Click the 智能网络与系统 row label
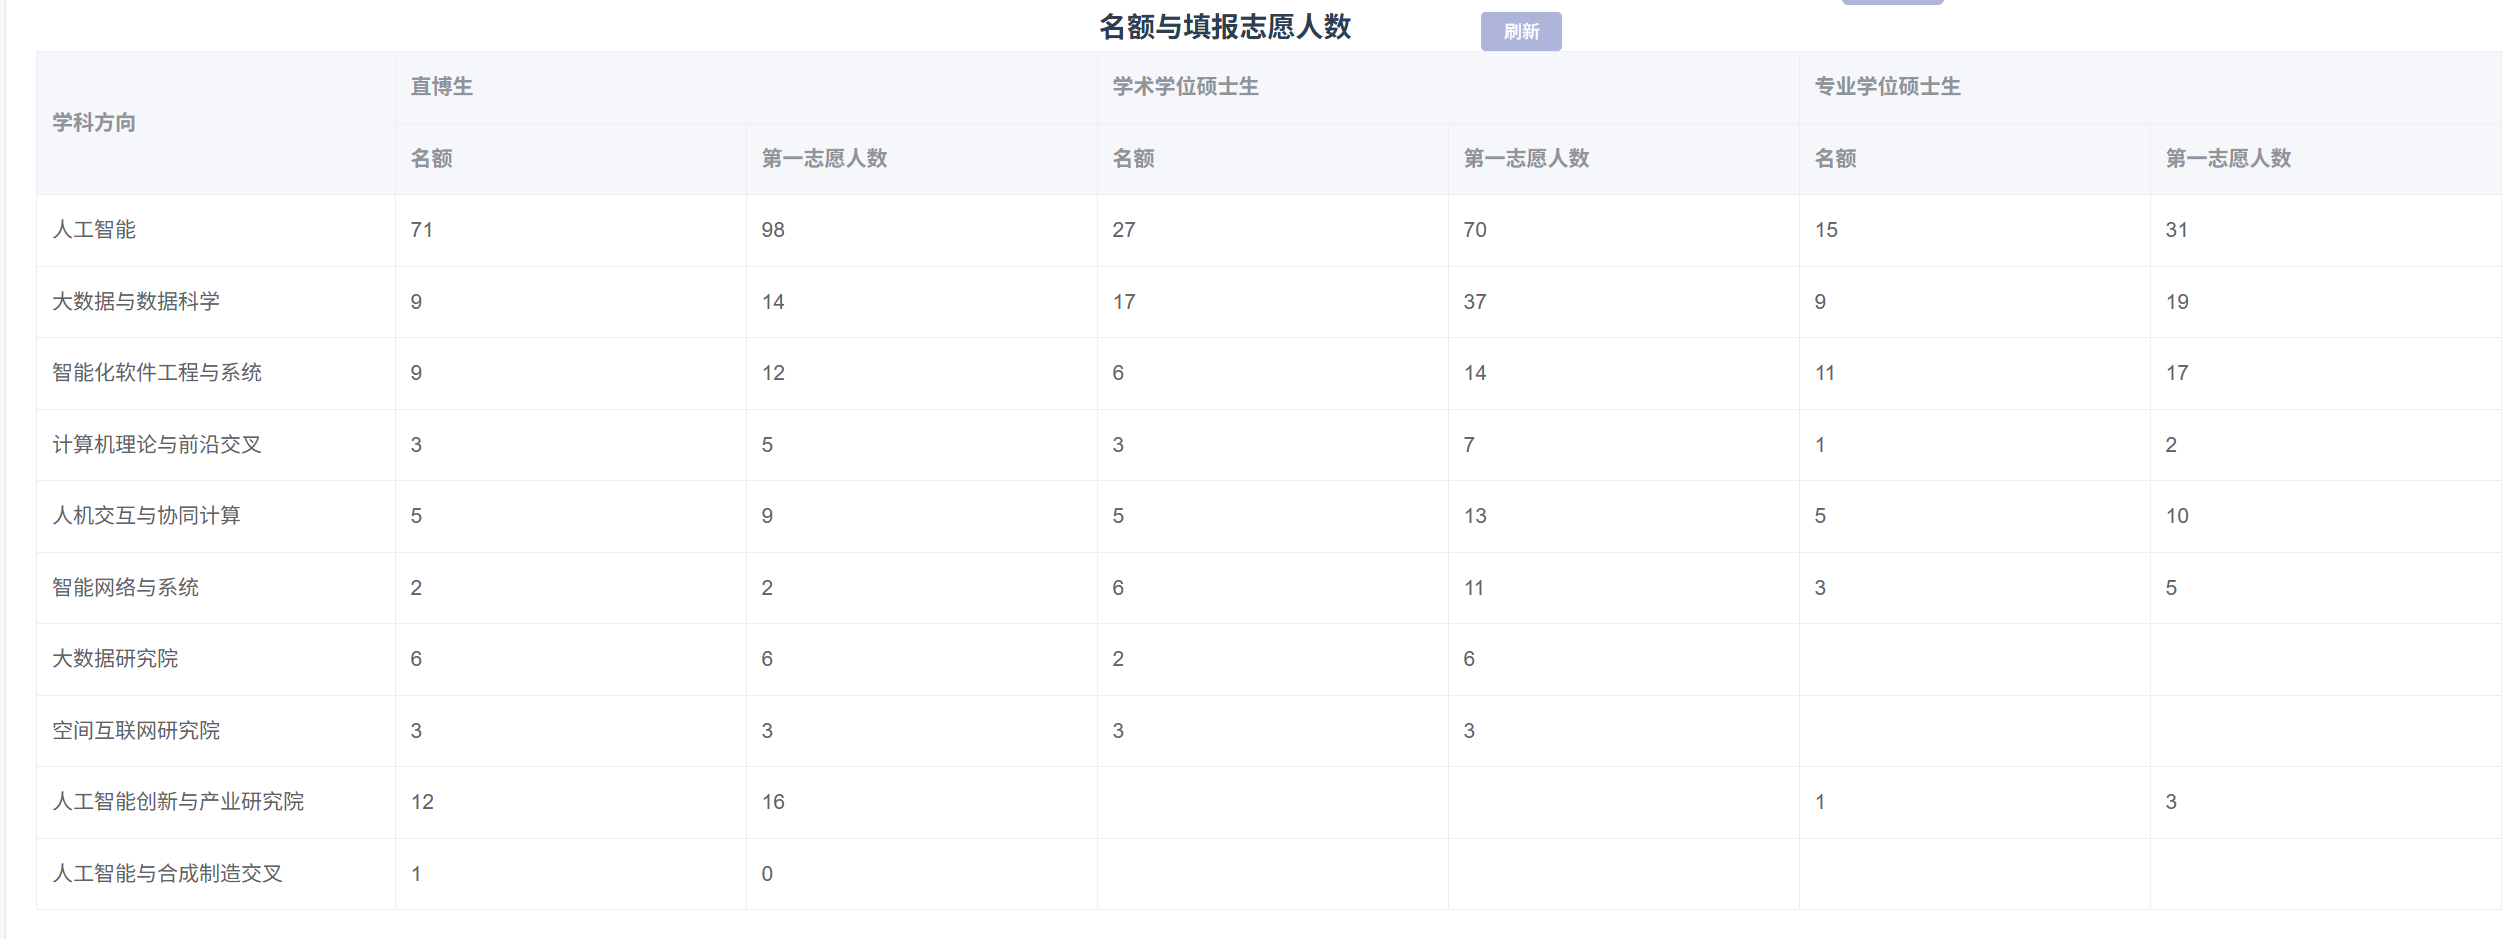Viewport: 2517px width, 939px height. [125, 588]
